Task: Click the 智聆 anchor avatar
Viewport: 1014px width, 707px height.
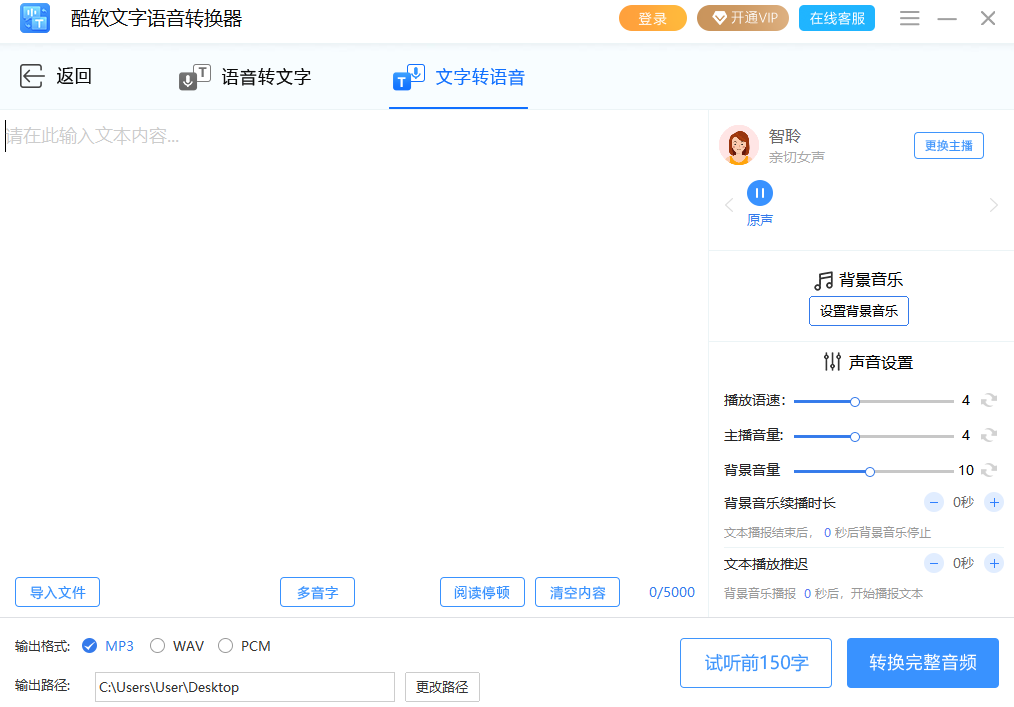Action: pos(739,145)
